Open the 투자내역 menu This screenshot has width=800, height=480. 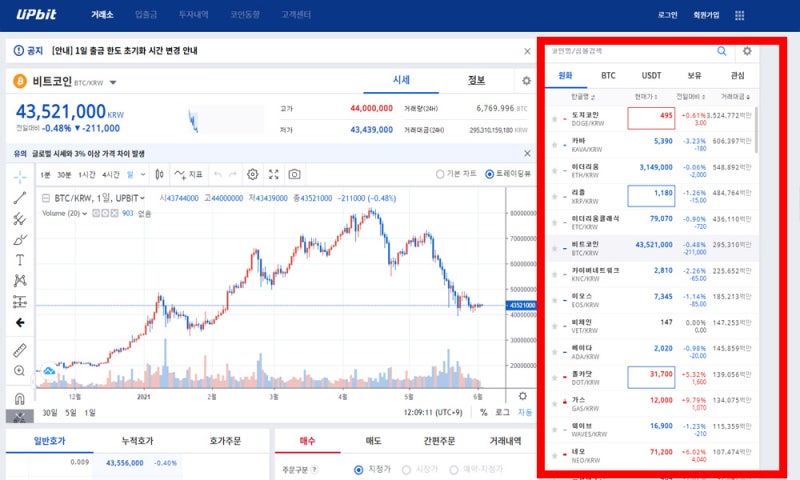pos(193,15)
